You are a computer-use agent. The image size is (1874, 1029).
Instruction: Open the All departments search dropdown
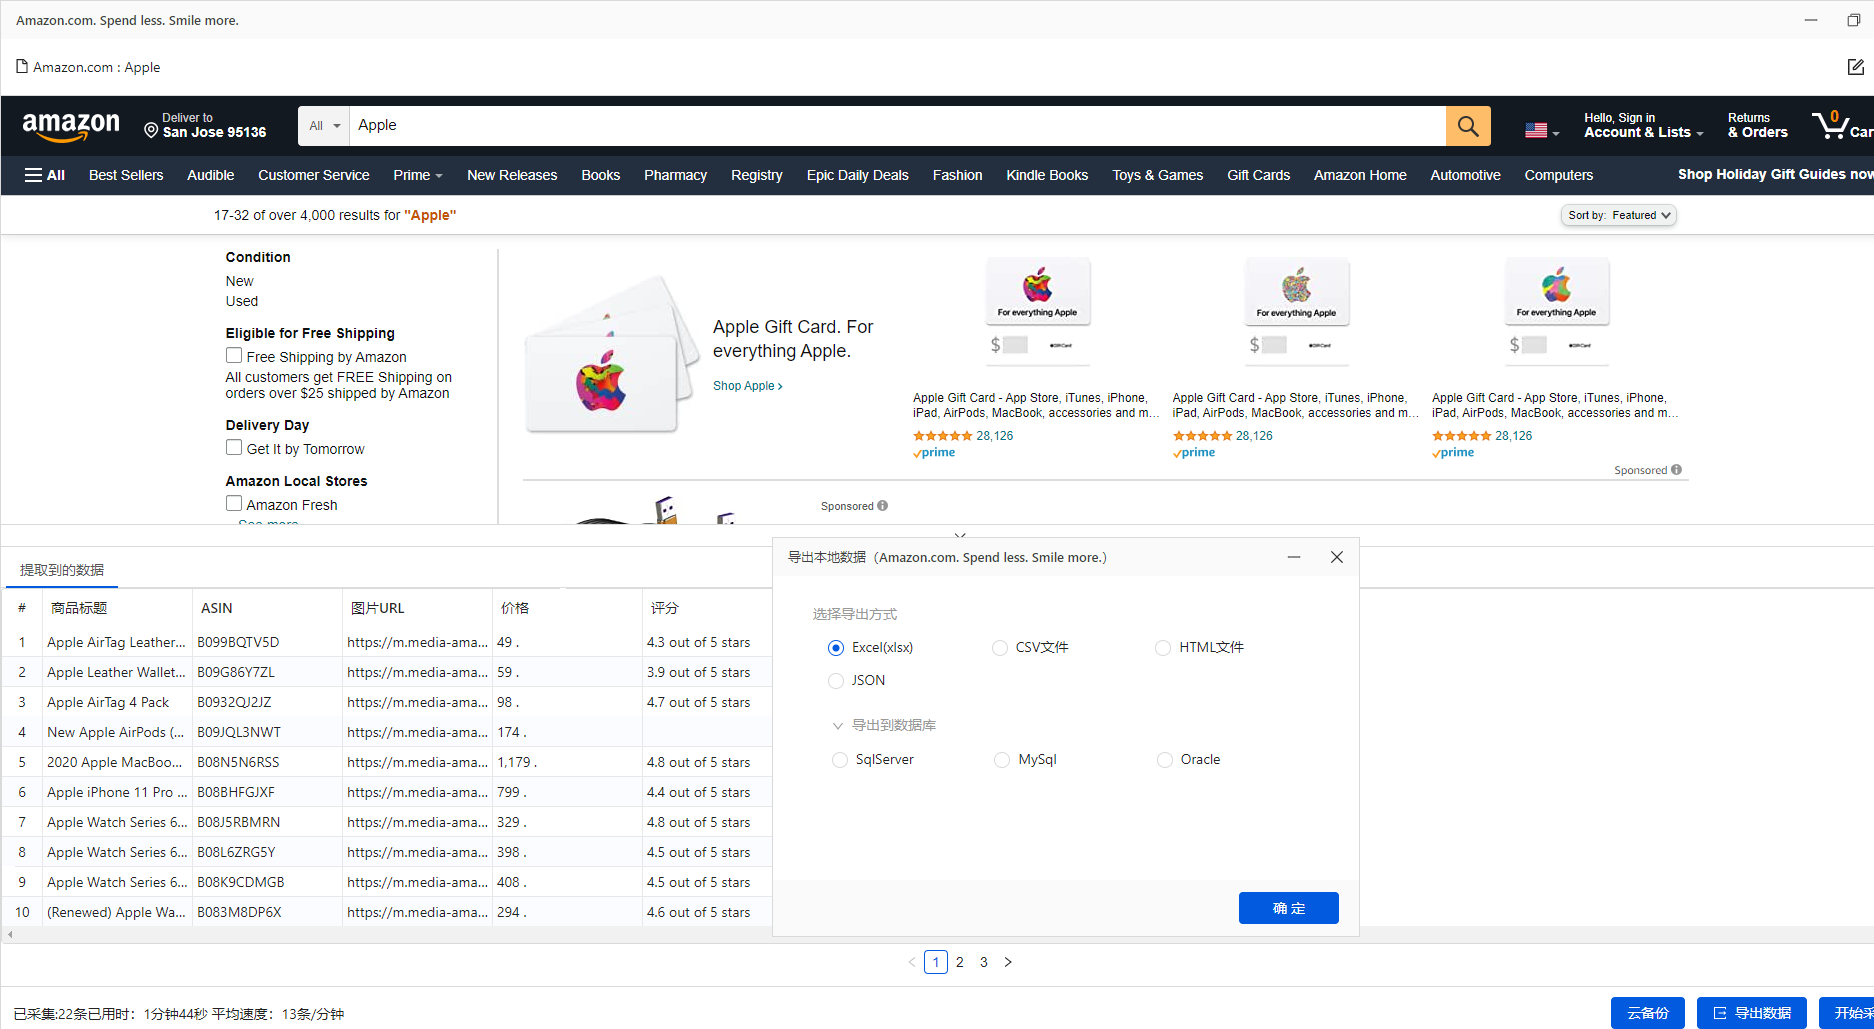[x=324, y=126]
